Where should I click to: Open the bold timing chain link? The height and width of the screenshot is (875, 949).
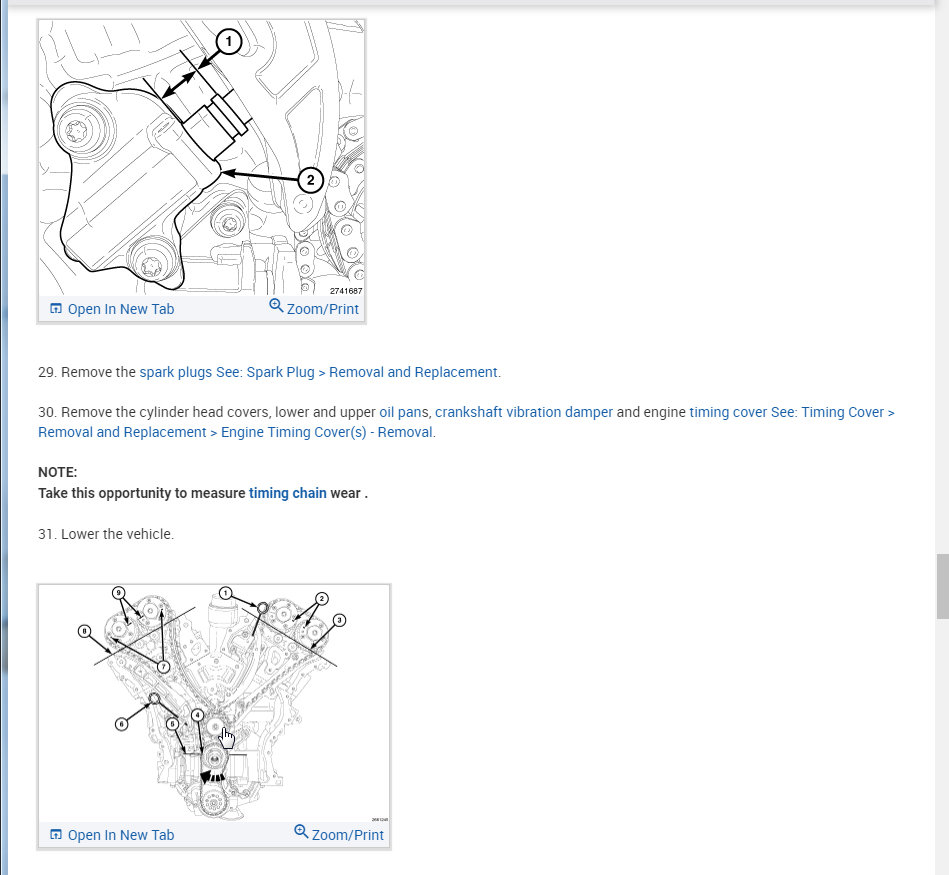point(287,493)
